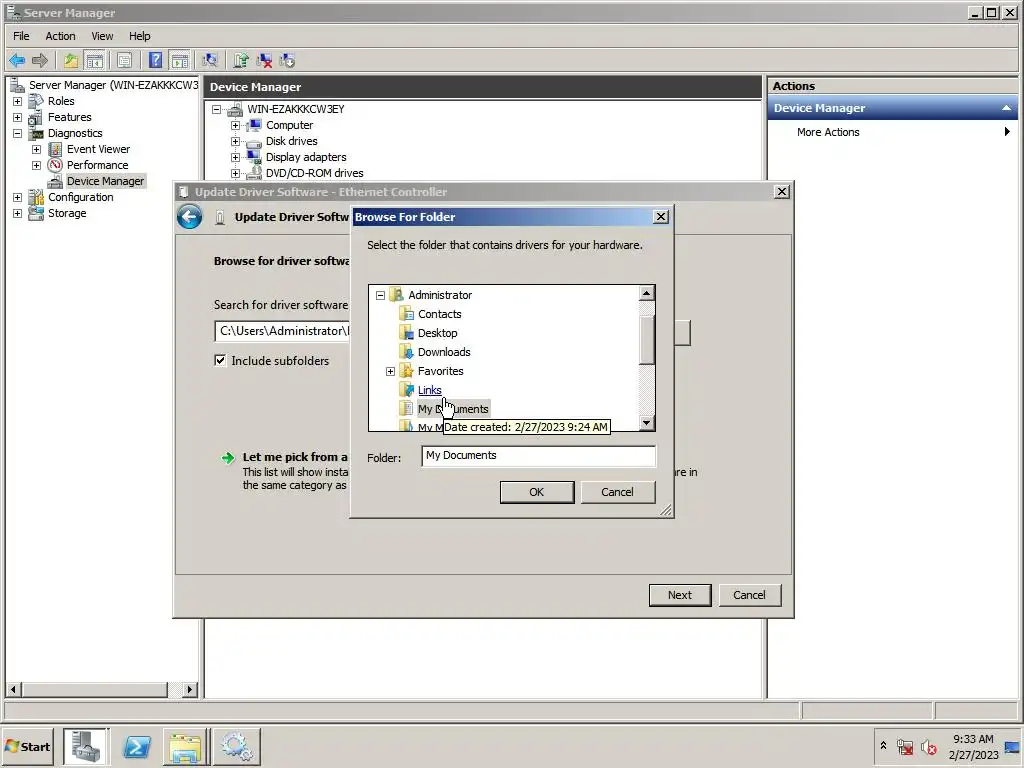Click the folder list scroll-up arrow
Viewport: 1024px width, 768px height.
coord(647,293)
